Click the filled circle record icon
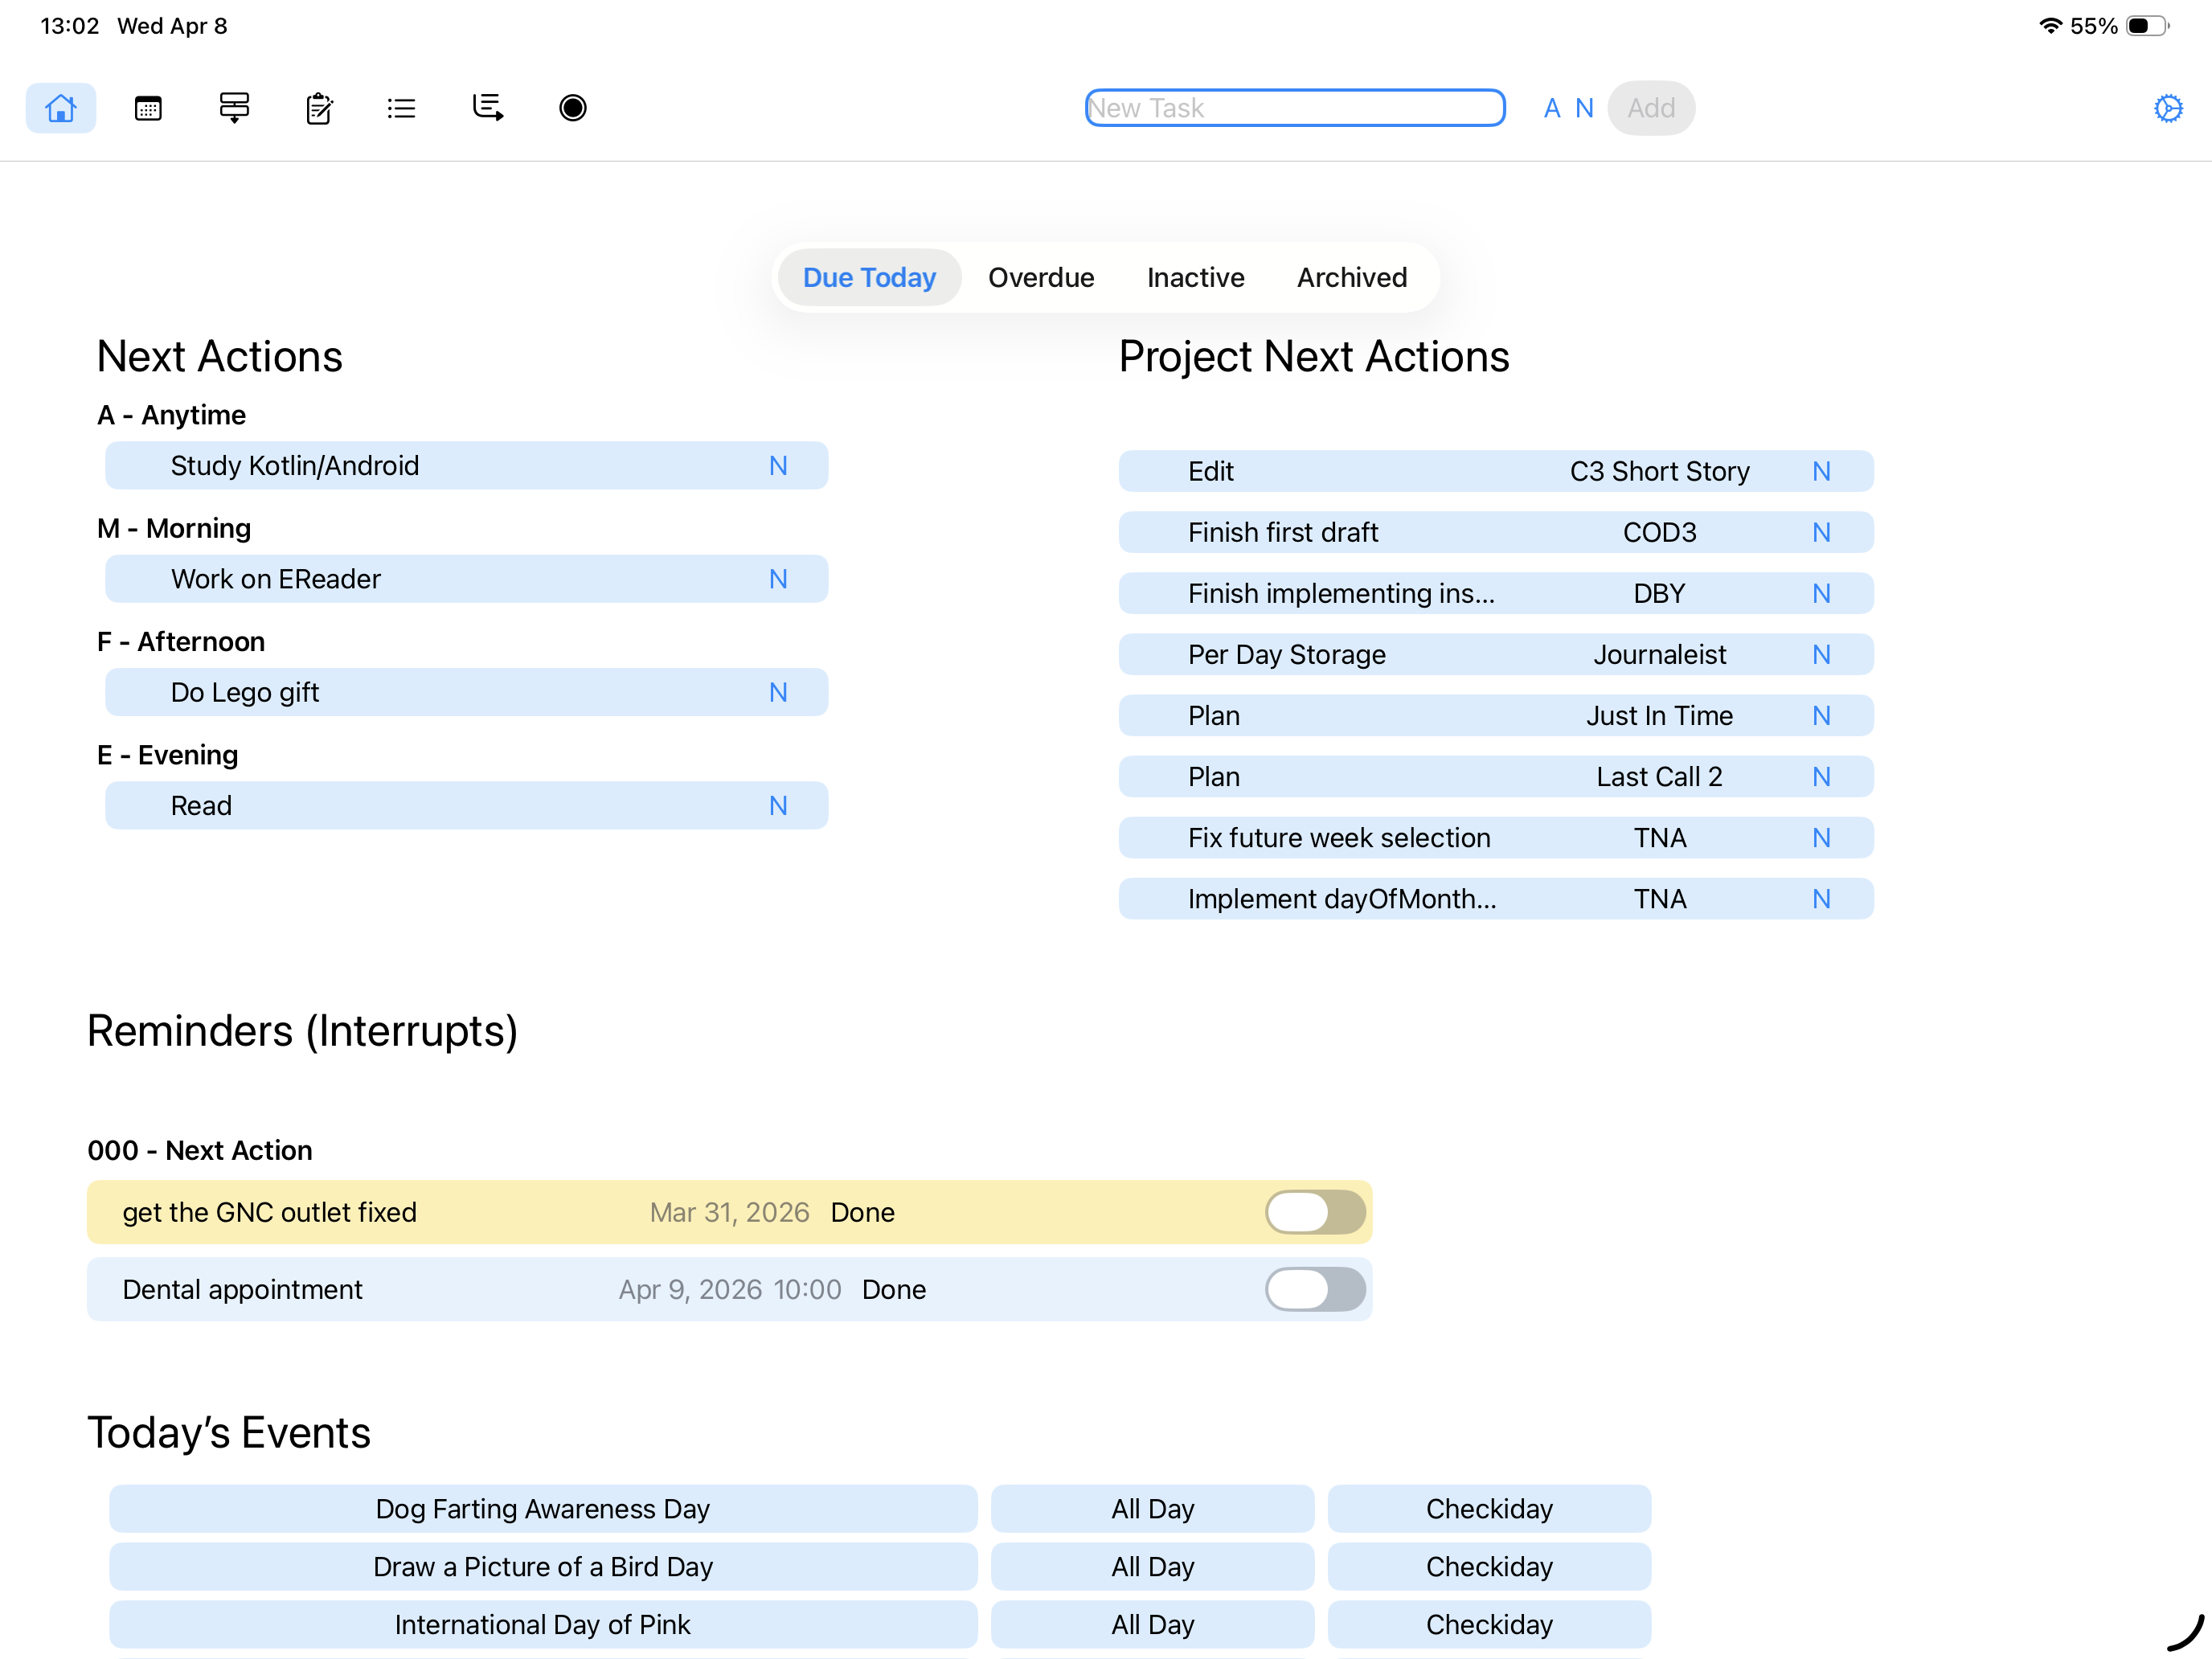This screenshot has height=1659, width=2212. coord(572,108)
